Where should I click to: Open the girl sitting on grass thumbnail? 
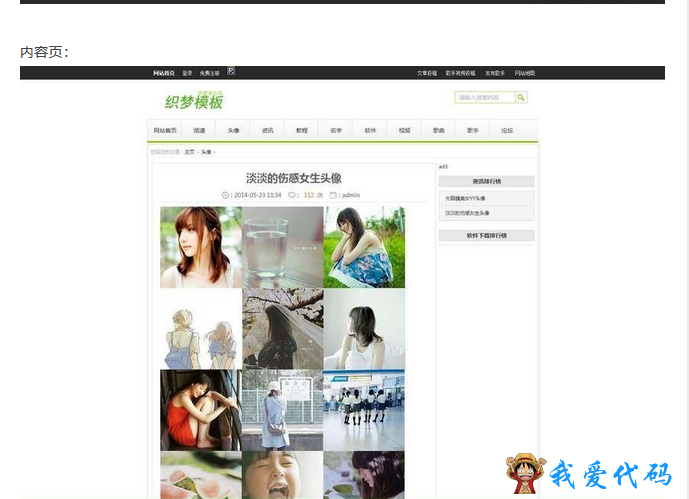(x=364, y=247)
